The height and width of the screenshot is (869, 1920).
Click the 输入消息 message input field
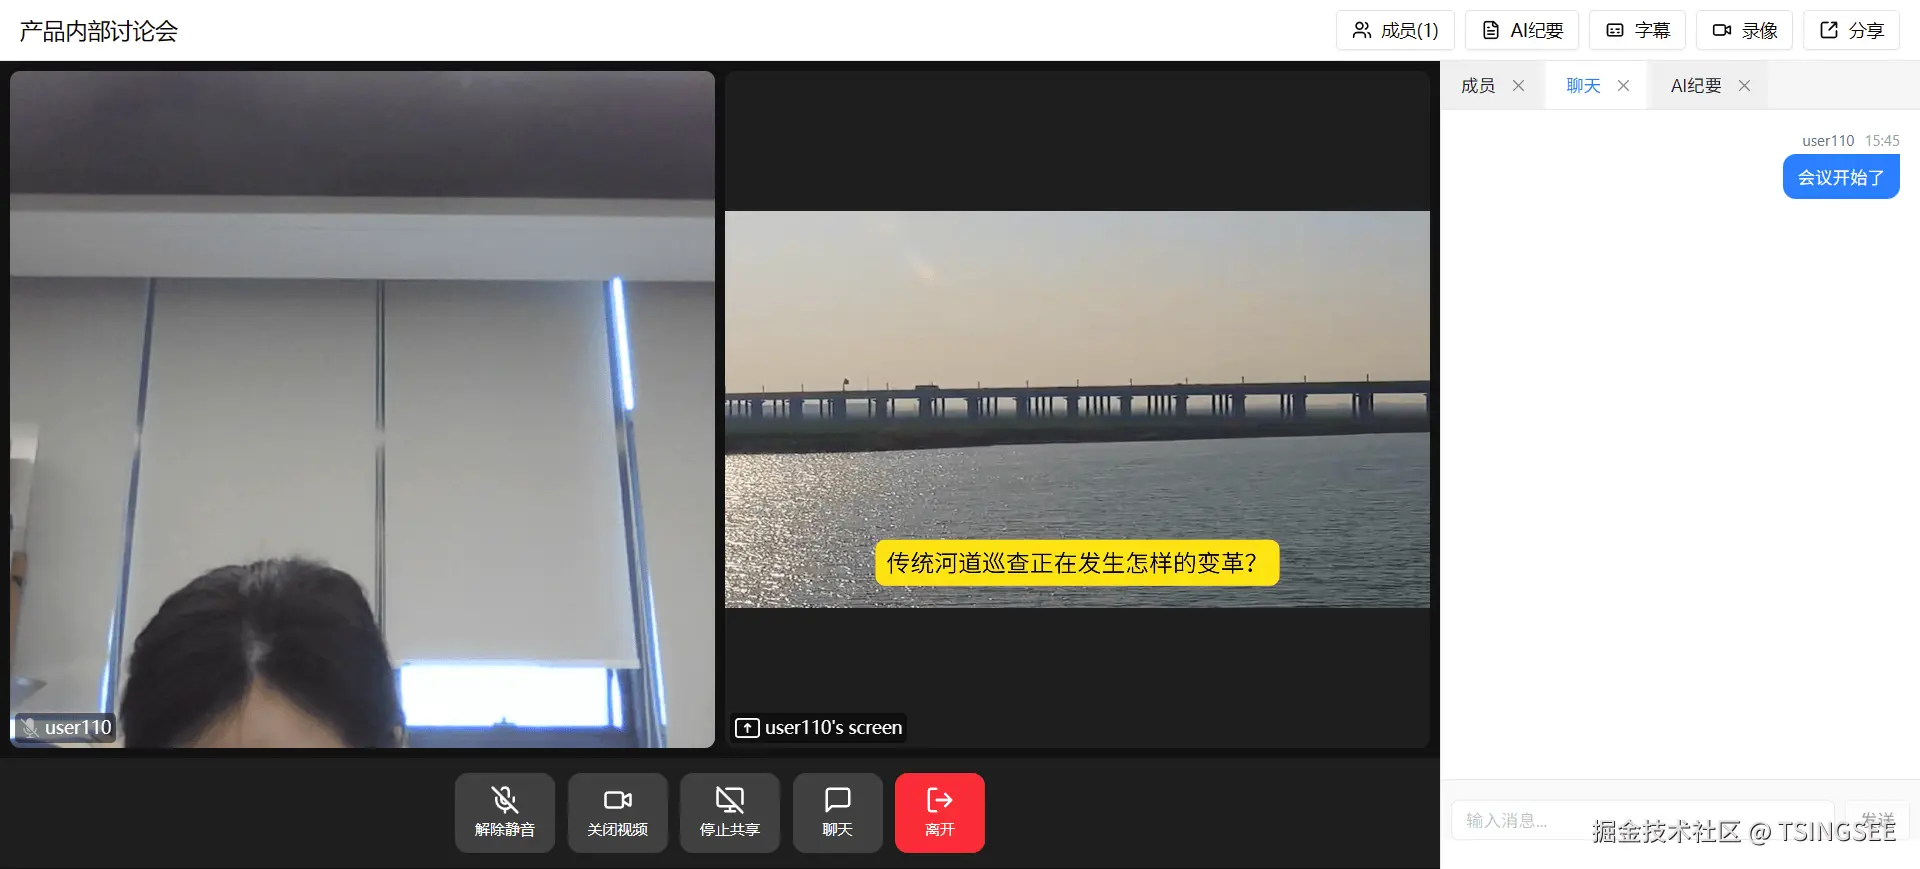[1643, 820]
